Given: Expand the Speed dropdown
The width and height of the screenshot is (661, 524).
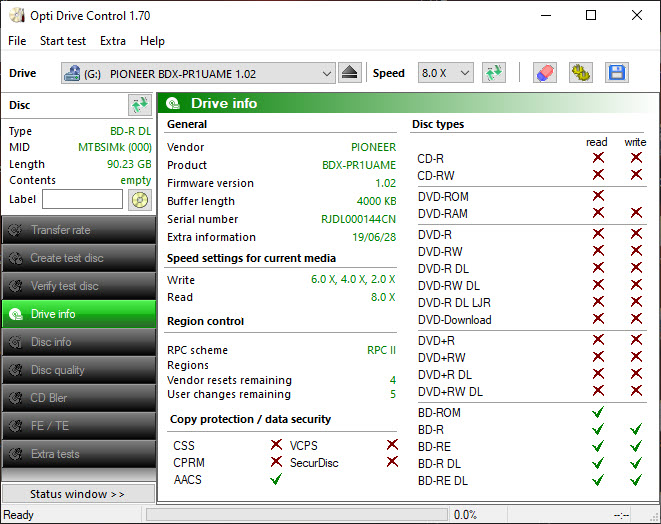Looking at the screenshot, I should [x=445, y=73].
